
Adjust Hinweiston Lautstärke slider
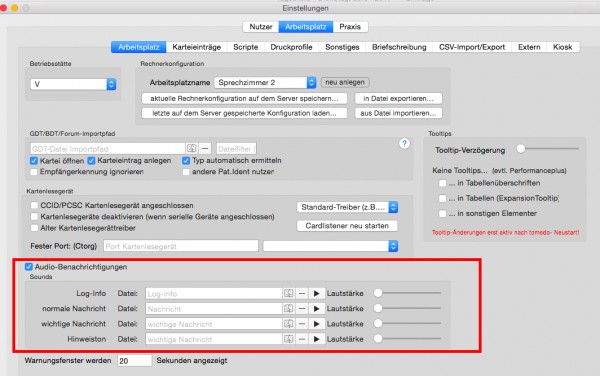(408, 339)
